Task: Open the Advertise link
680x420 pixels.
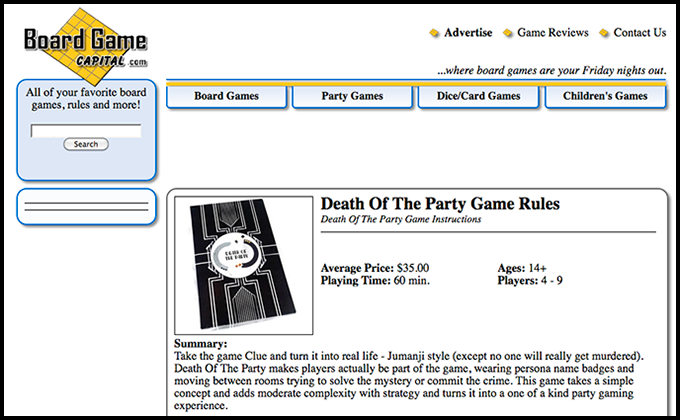Action: pos(468,33)
